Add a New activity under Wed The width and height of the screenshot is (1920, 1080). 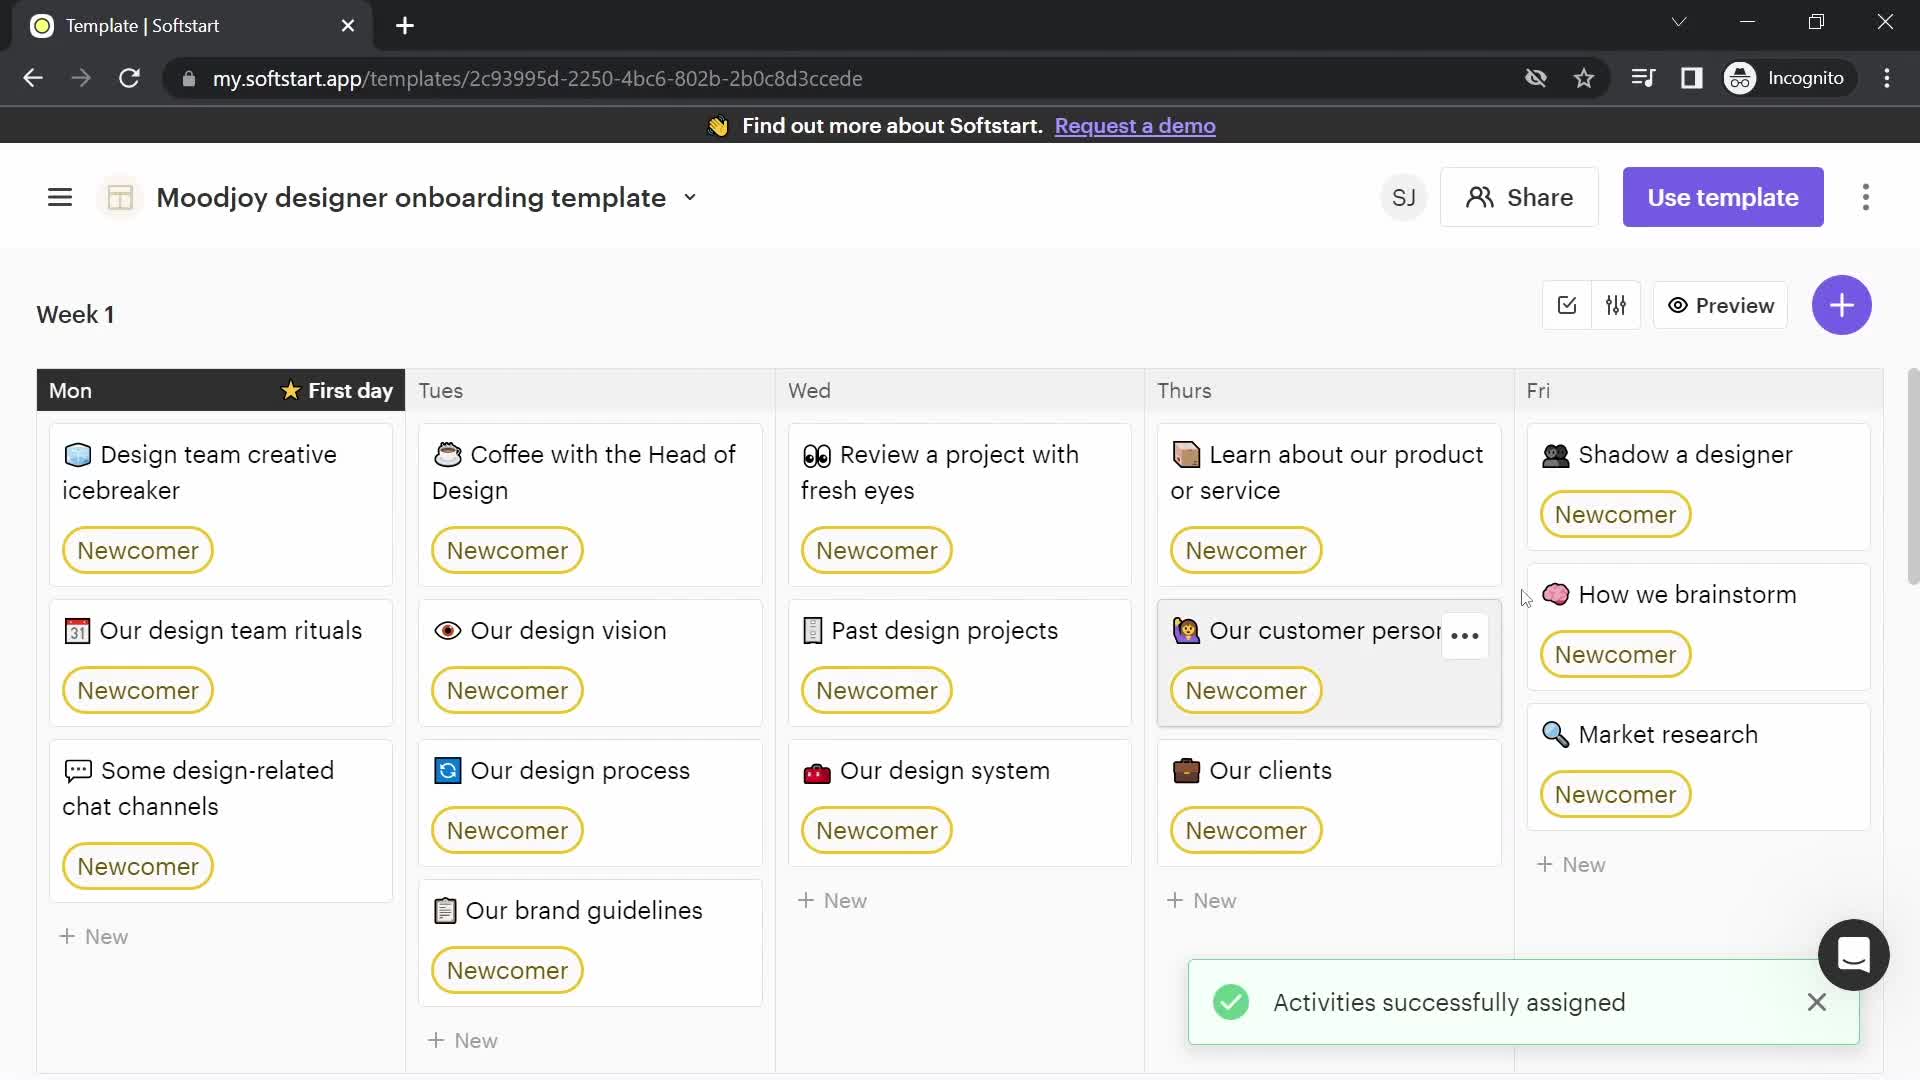click(832, 901)
